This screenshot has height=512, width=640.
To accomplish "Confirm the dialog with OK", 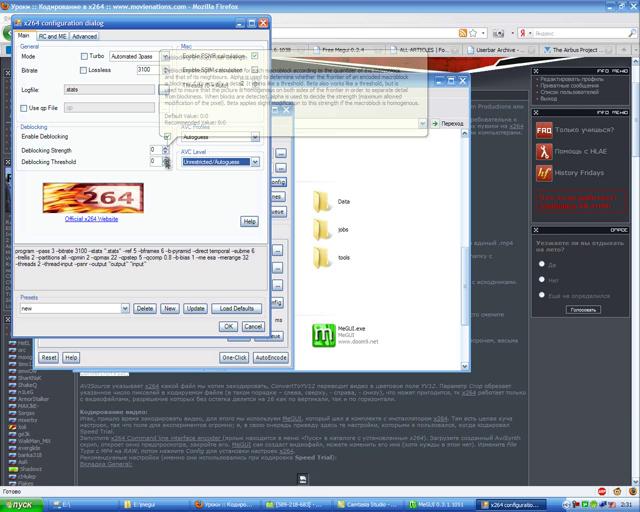I will (229, 326).
